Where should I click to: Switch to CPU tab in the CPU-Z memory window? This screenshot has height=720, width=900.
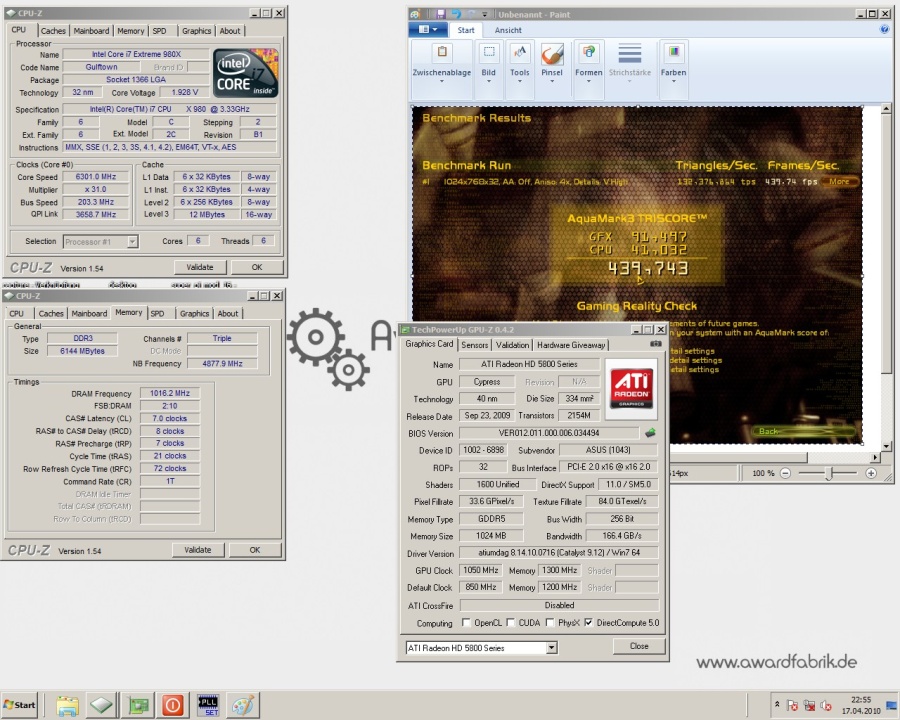pyautogui.click(x=17, y=313)
